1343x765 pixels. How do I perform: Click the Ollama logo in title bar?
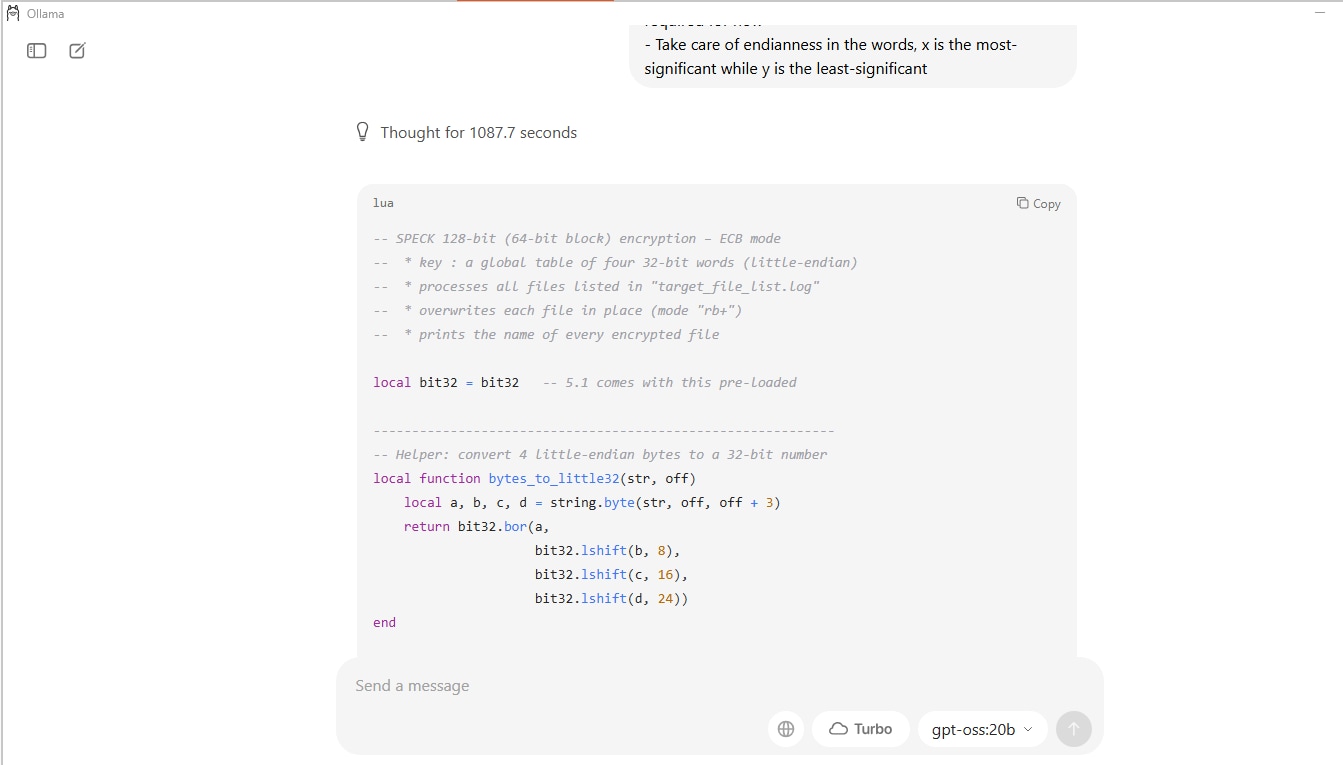pyautogui.click(x=13, y=13)
